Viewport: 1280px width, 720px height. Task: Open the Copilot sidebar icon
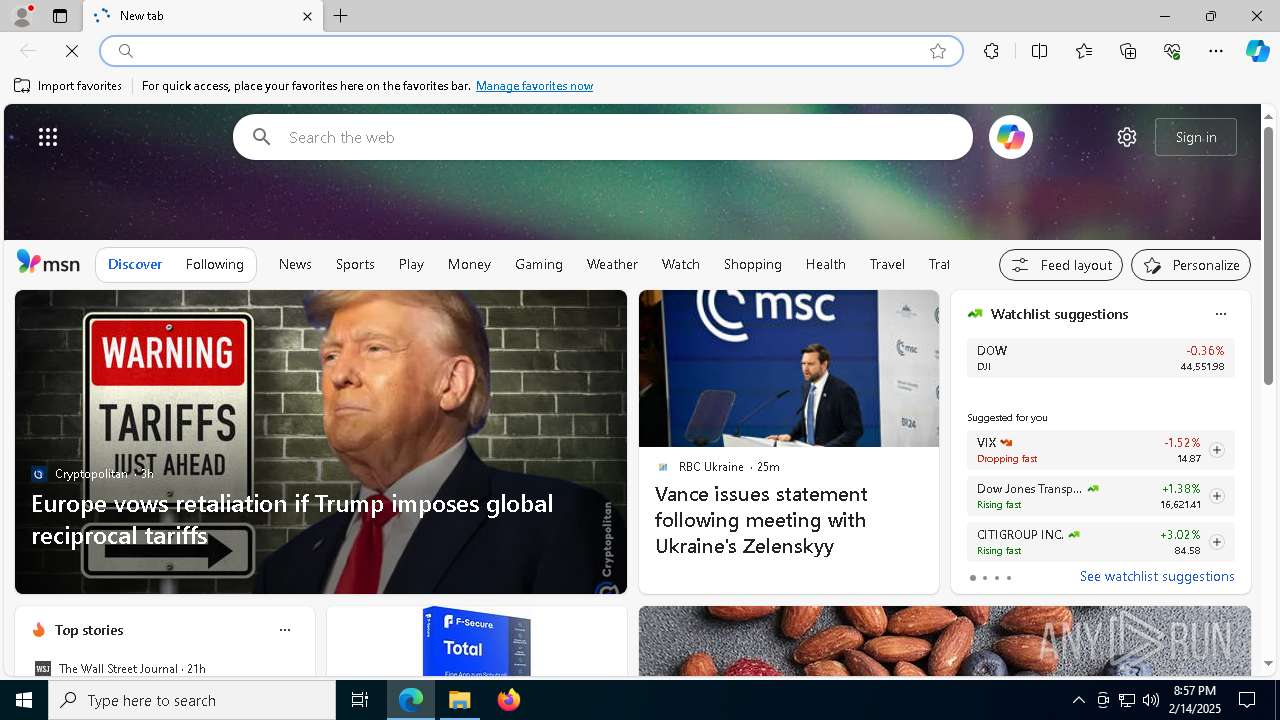click(x=1257, y=51)
